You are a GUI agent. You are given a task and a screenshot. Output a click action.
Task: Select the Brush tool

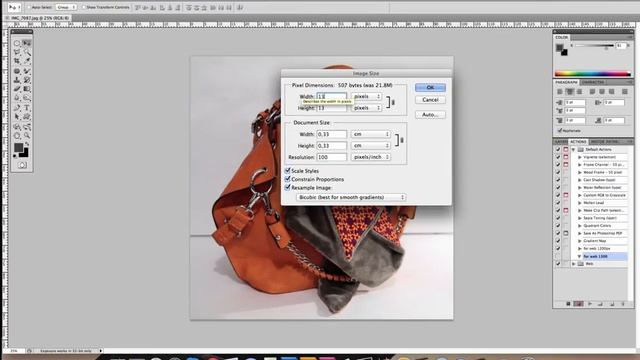pos(27,71)
